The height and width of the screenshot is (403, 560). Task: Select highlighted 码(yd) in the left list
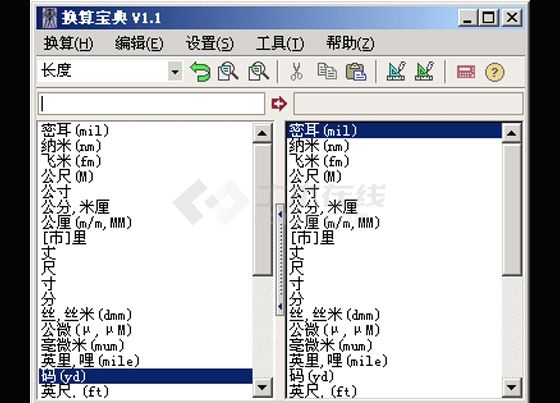146,376
